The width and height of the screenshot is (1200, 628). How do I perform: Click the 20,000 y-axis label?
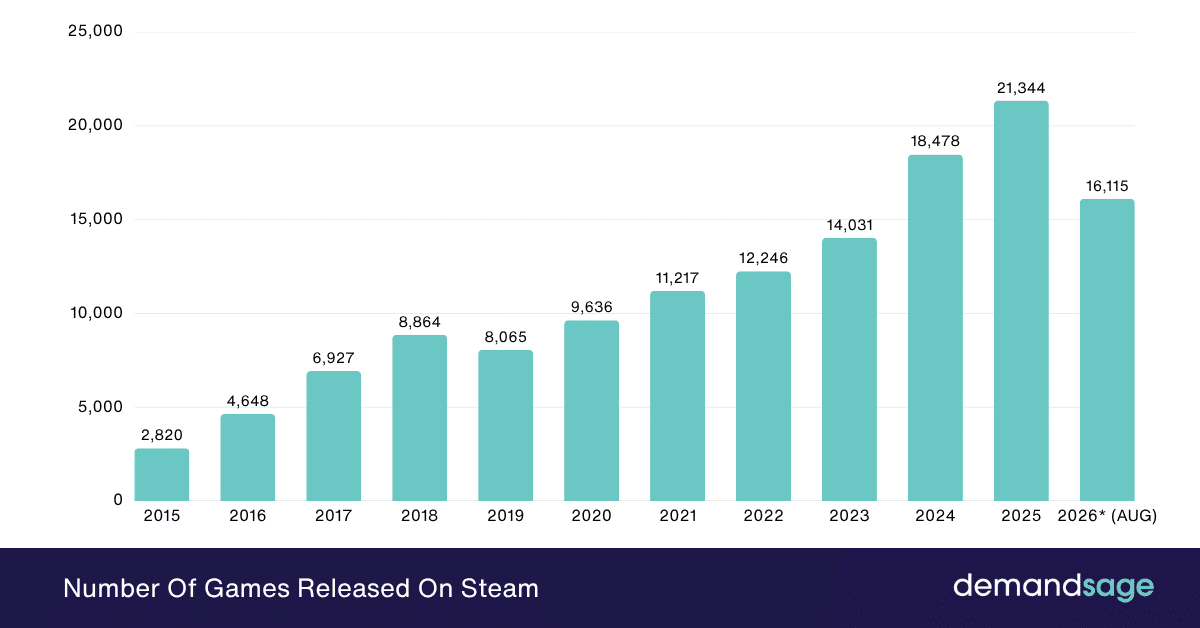pos(96,126)
